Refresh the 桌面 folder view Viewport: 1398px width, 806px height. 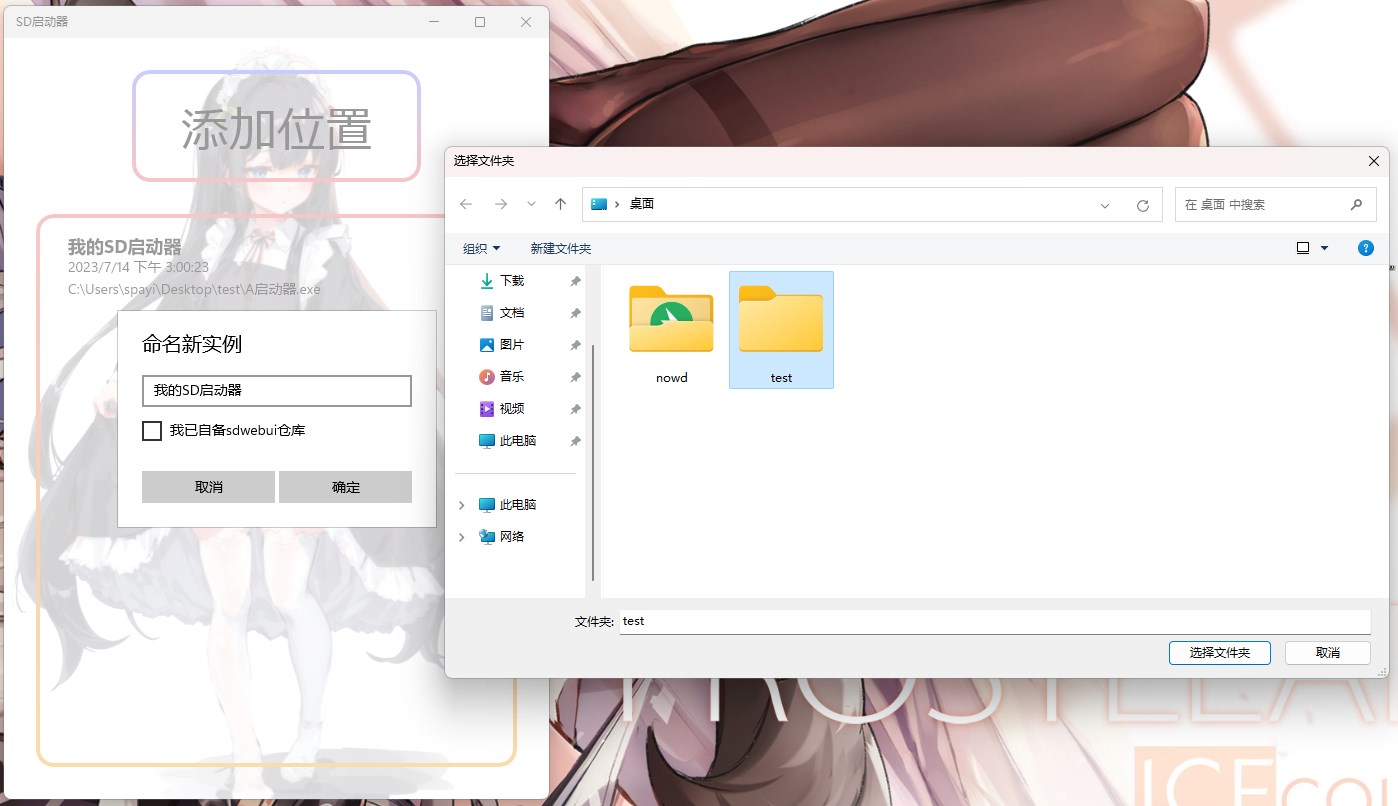coord(1143,205)
